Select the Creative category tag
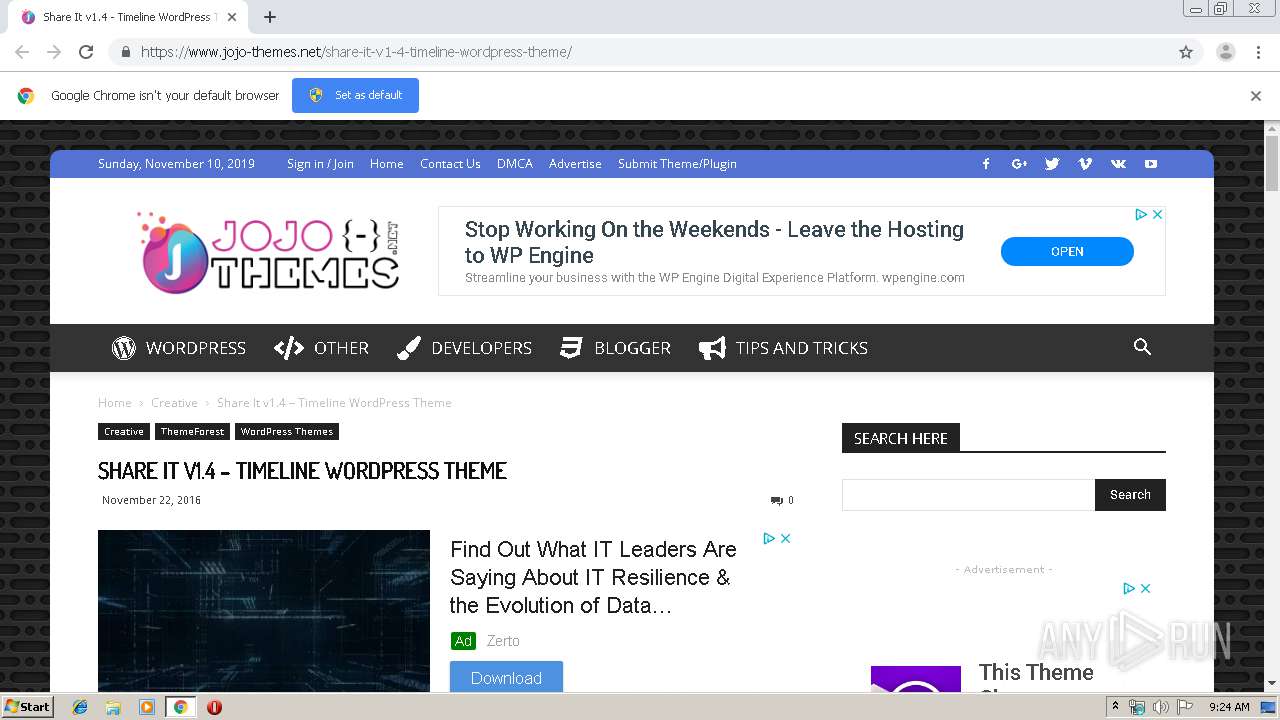The width and height of the screenshot is (1280, 720). (x=124, y=432)
